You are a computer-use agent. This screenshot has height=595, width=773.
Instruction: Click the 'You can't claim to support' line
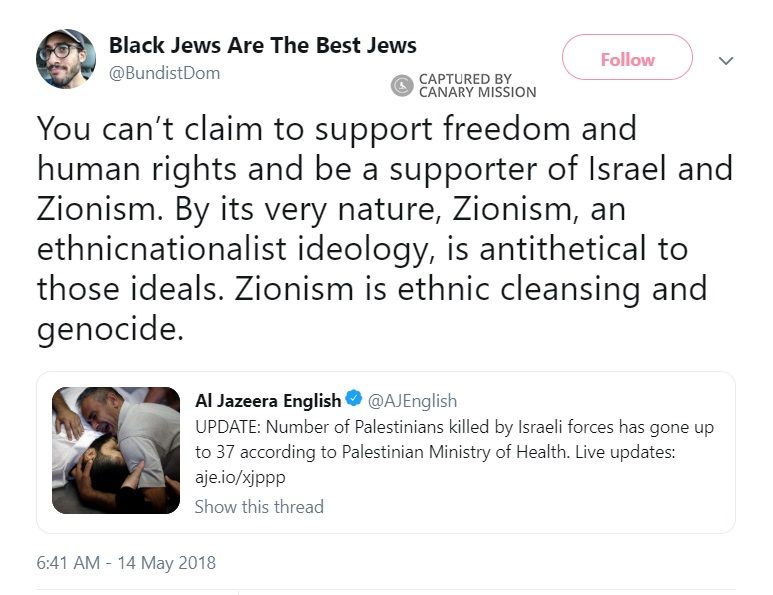click(336, 130)
